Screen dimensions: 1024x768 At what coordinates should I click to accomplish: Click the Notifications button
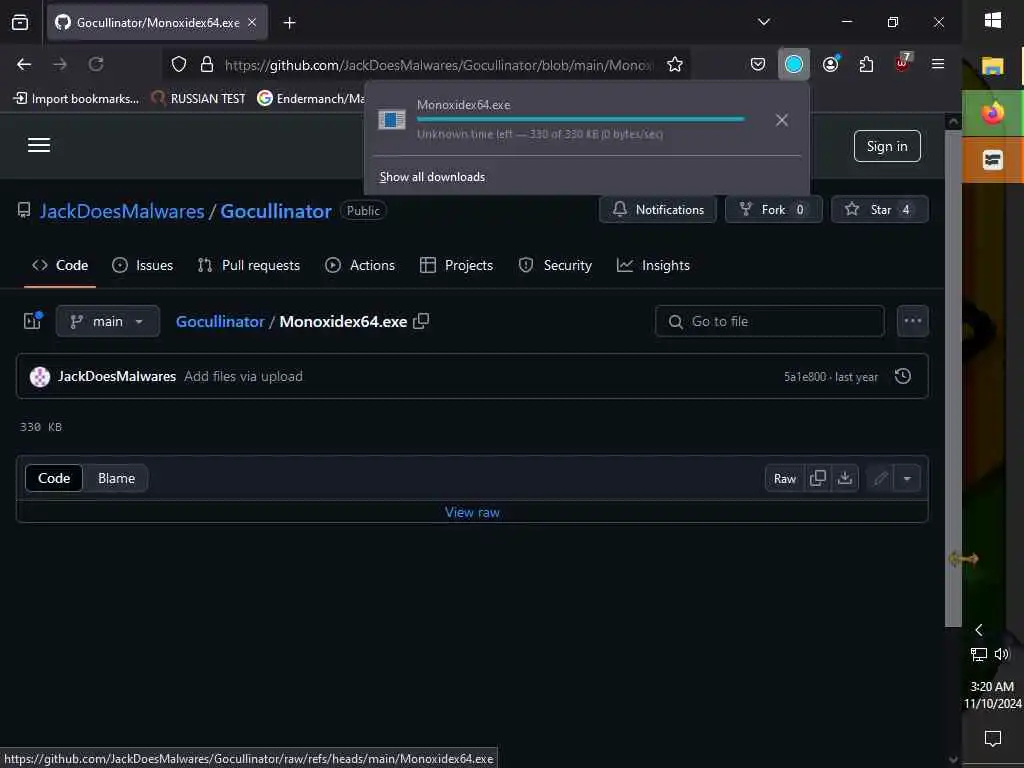[x=658, y=210]
